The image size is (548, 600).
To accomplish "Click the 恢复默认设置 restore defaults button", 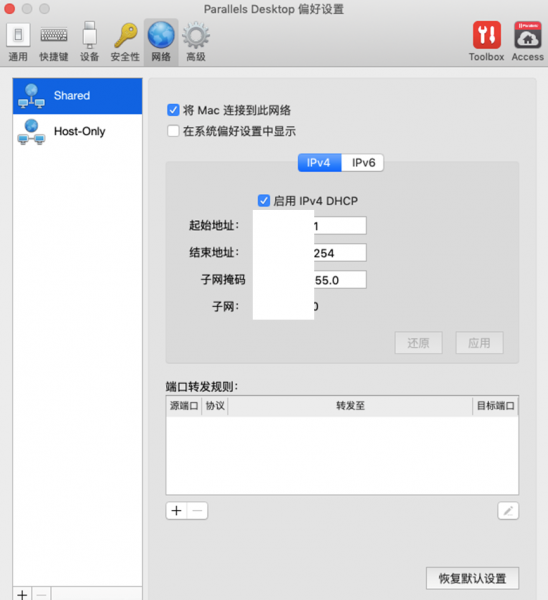I will (473, 578).
